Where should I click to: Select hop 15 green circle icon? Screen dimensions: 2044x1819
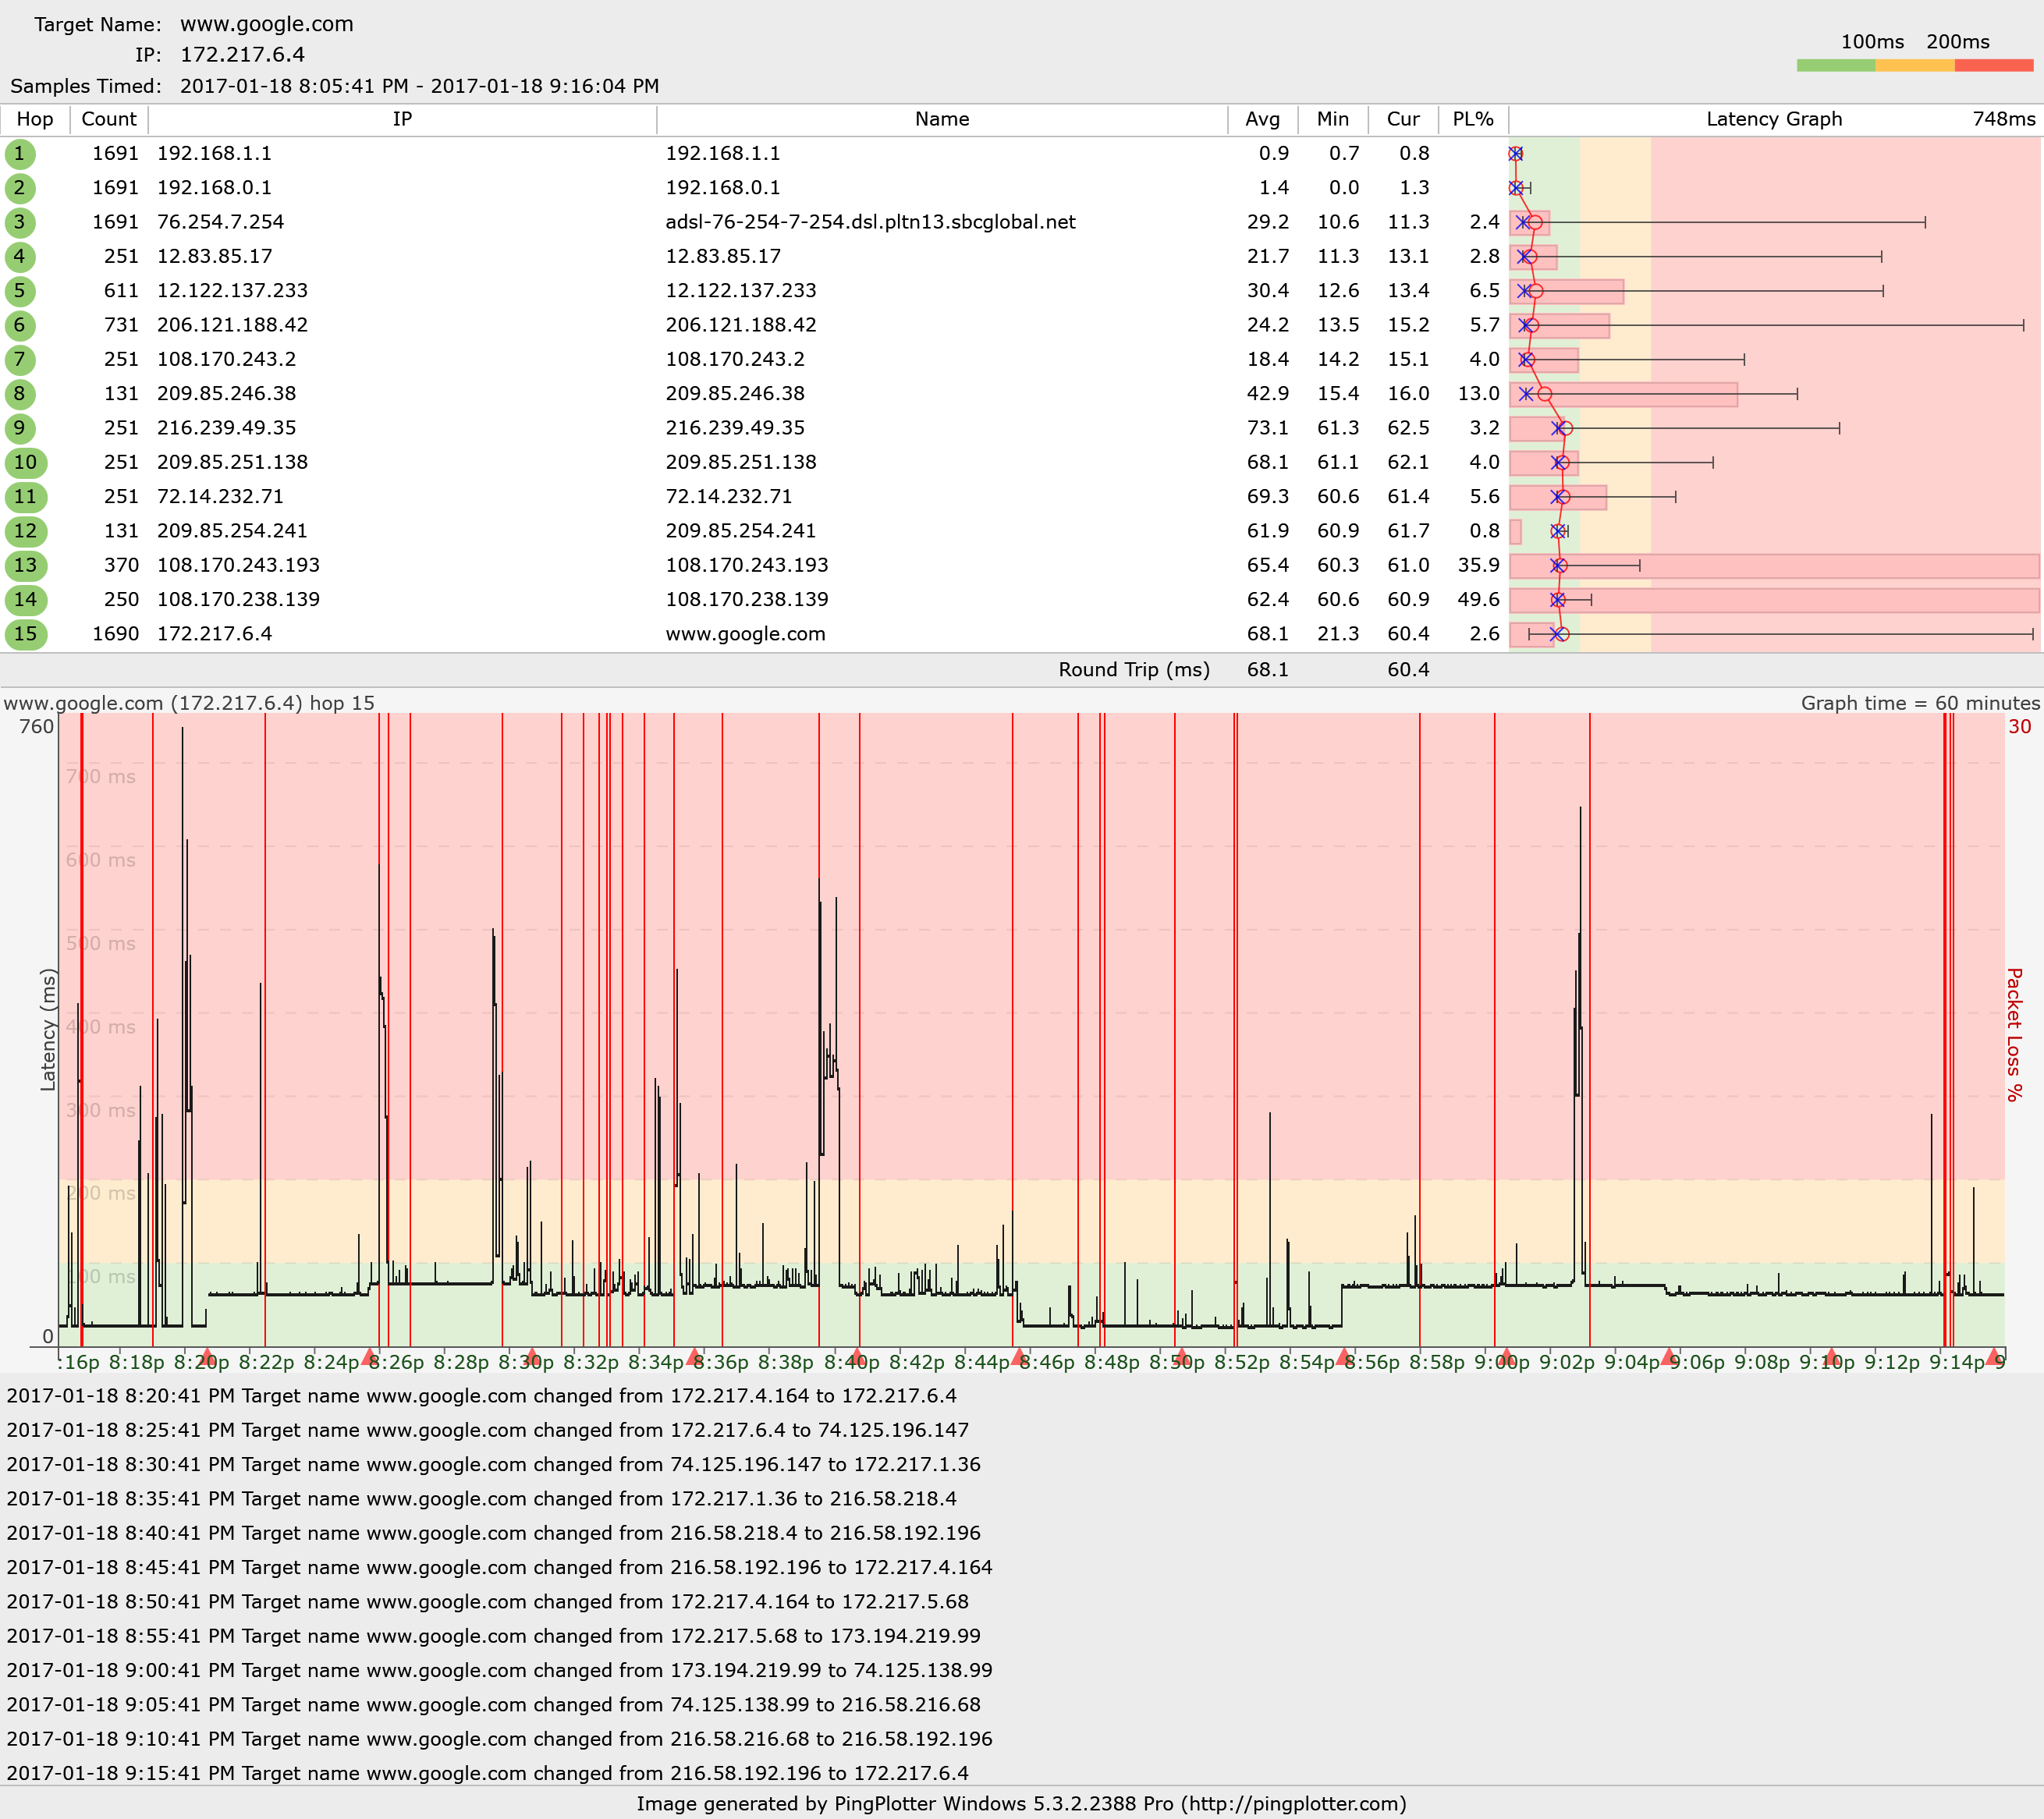coord(25,634)
